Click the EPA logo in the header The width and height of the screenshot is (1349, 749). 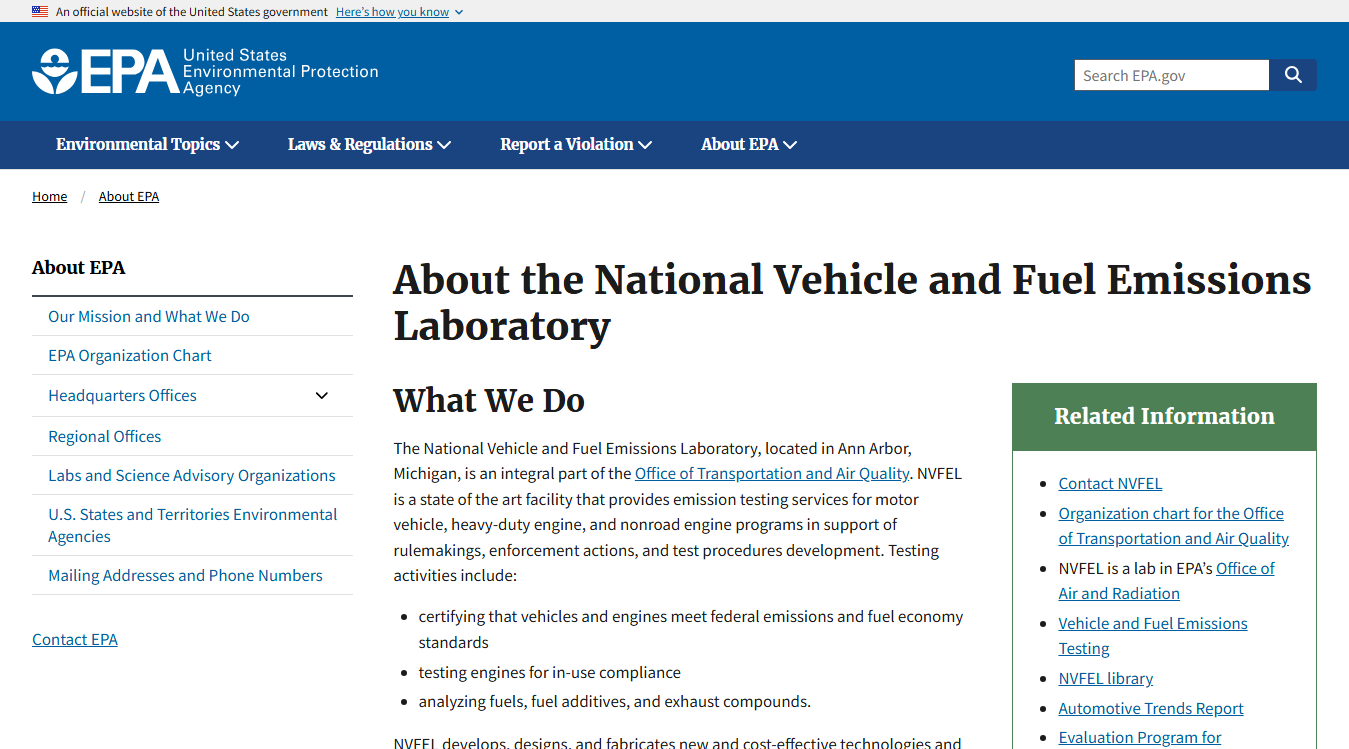205,71
